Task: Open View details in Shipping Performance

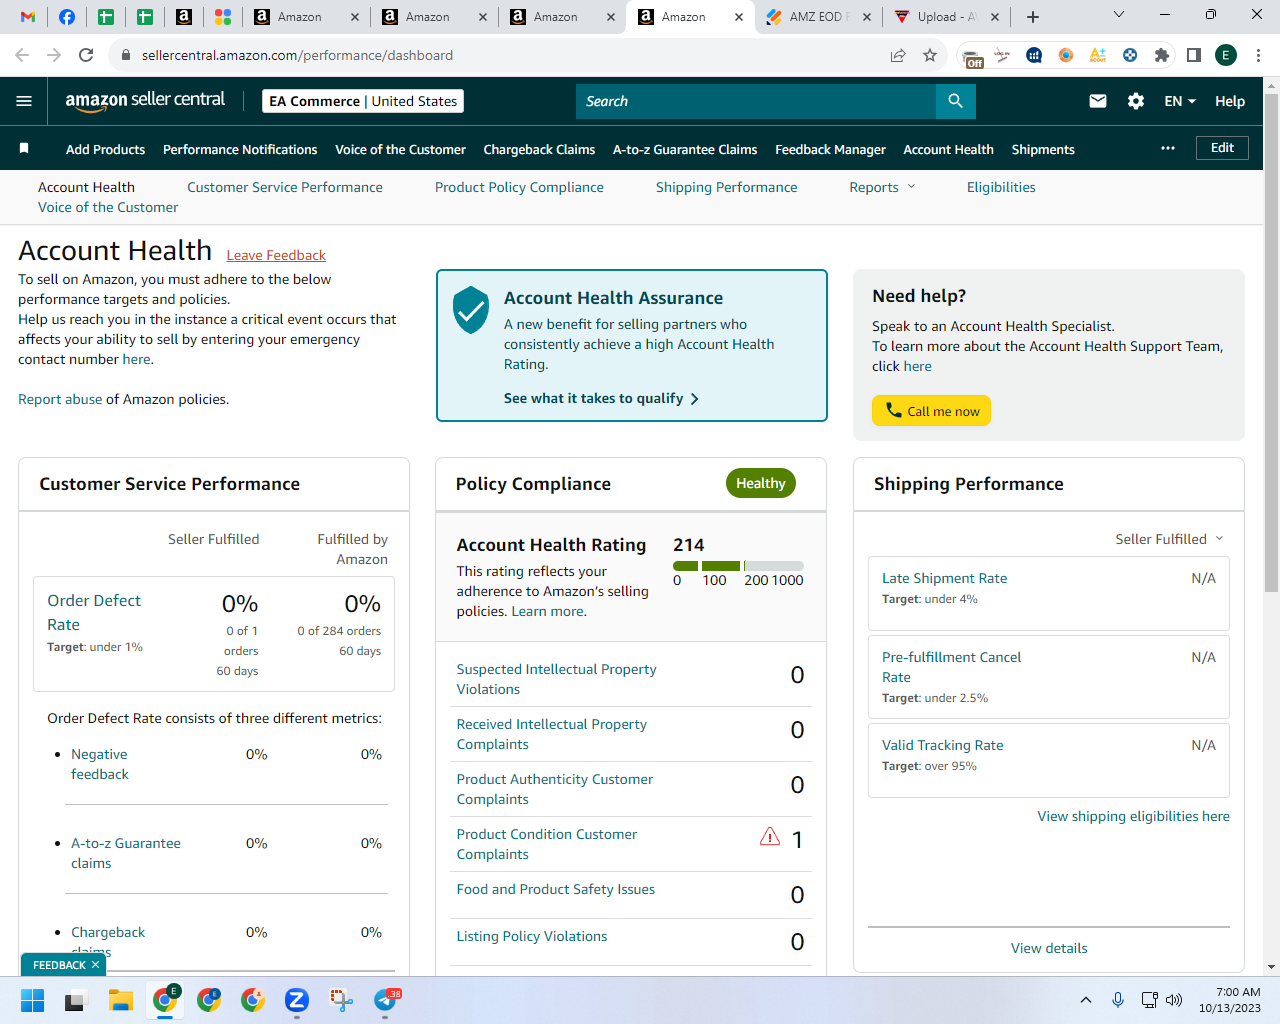Action: [x=1049, y=948]
